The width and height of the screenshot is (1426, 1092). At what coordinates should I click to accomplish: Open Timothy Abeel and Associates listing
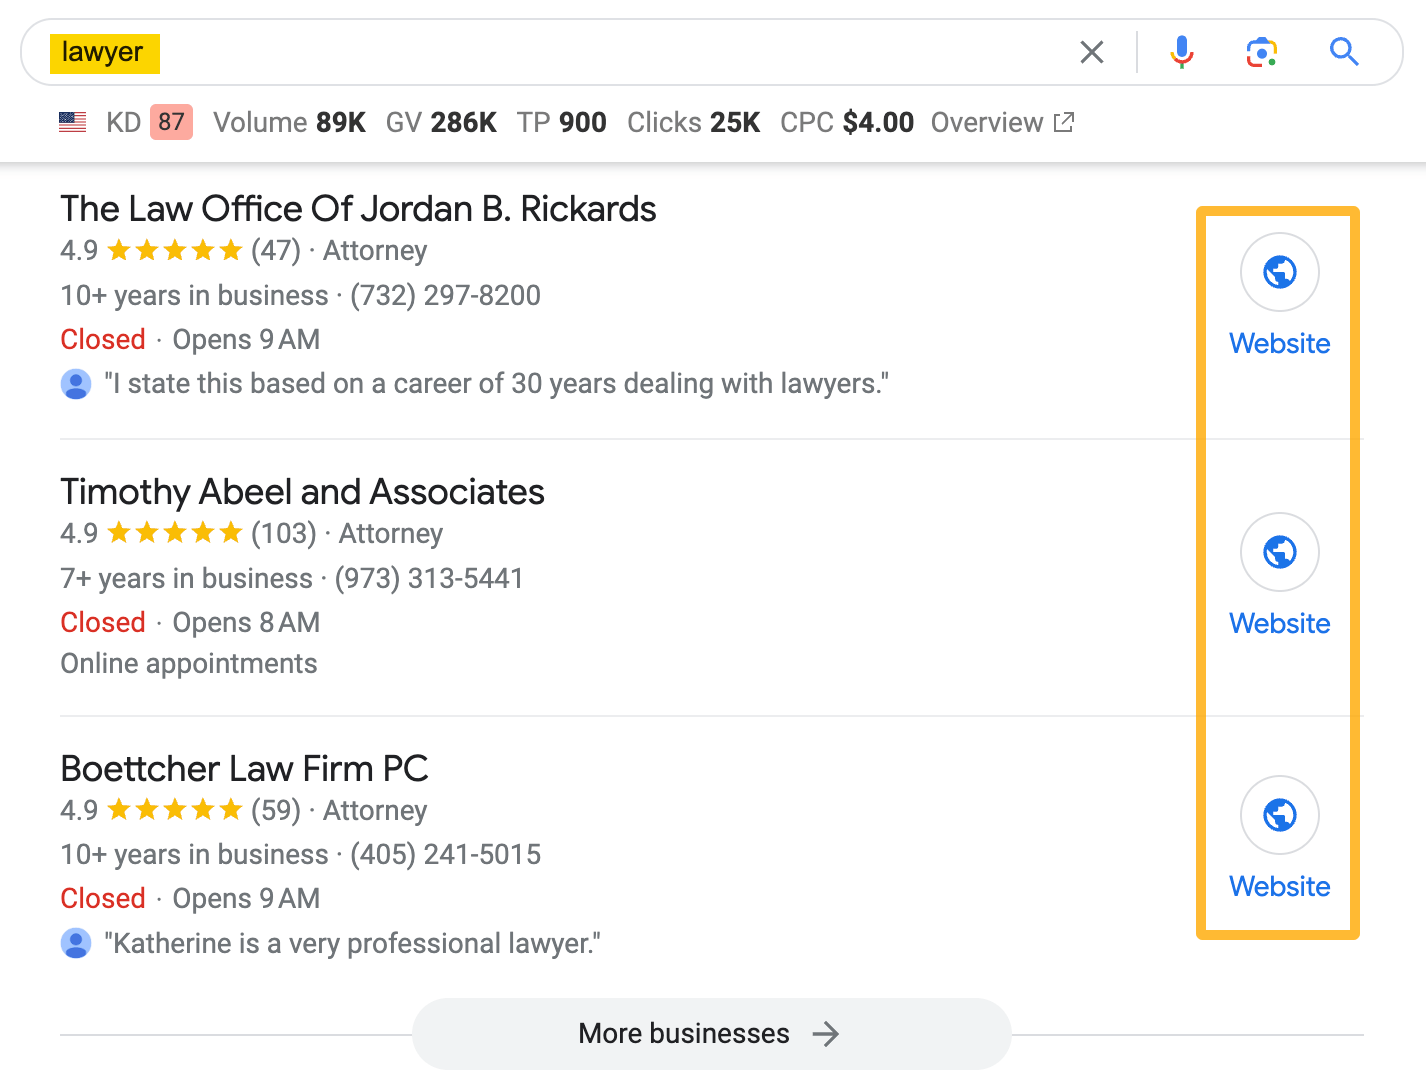pyautogui.click(x=302, y=492)
